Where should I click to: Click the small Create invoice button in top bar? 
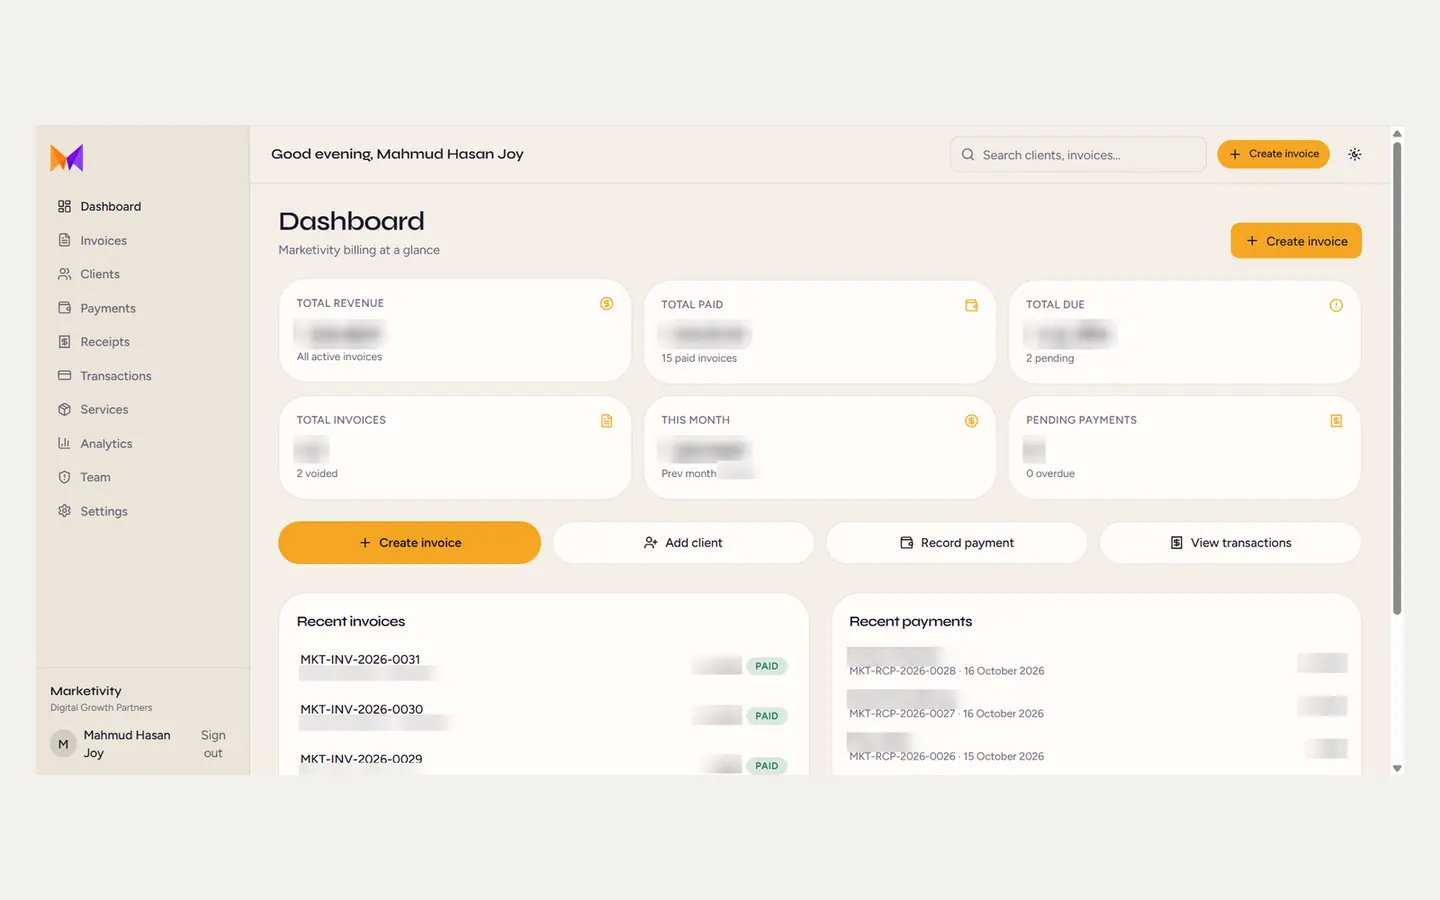pos(1273,154)
